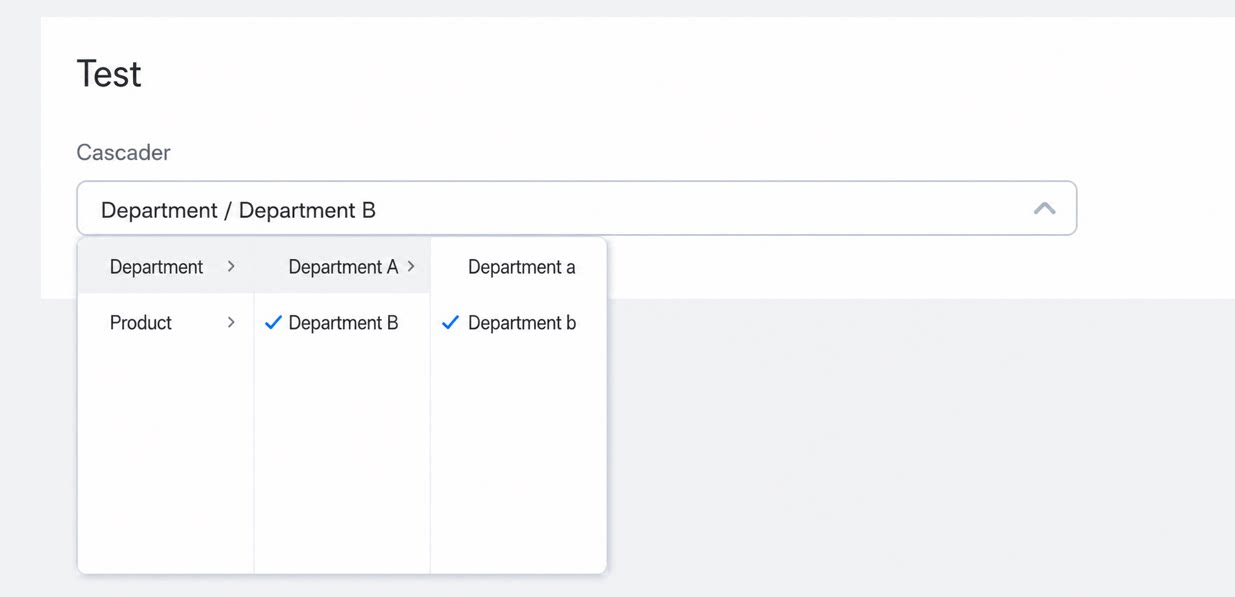This screenshot has width=1235, height=597.
Task: Click the "Department / Department B" value text
Action: click(x=238, y=210)
